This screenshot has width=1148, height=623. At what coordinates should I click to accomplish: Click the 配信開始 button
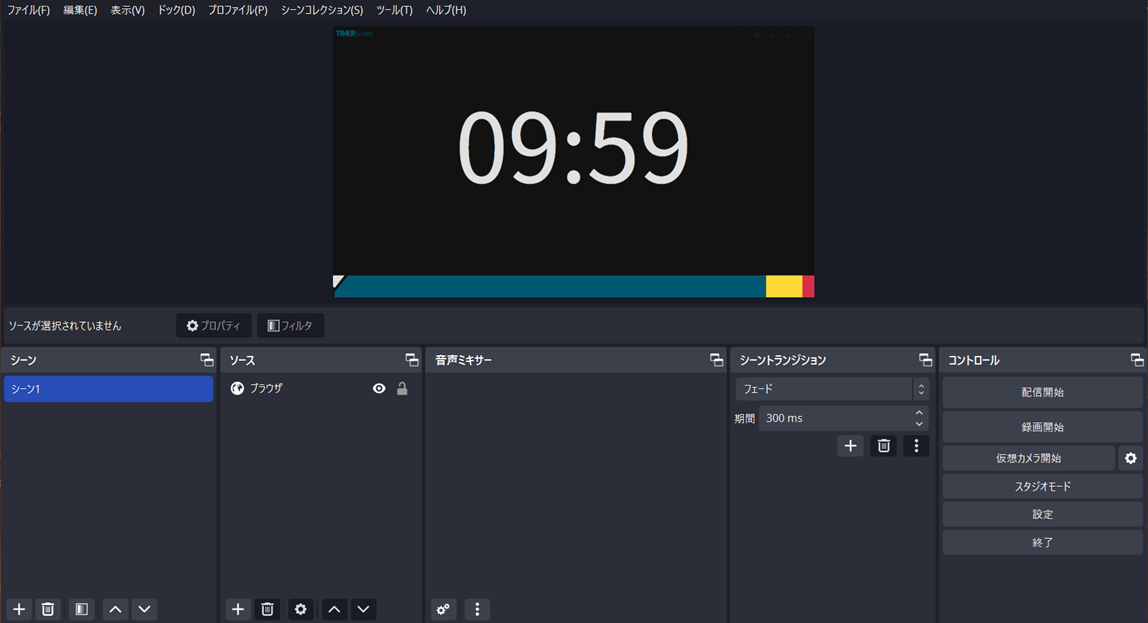[1042, 392]
